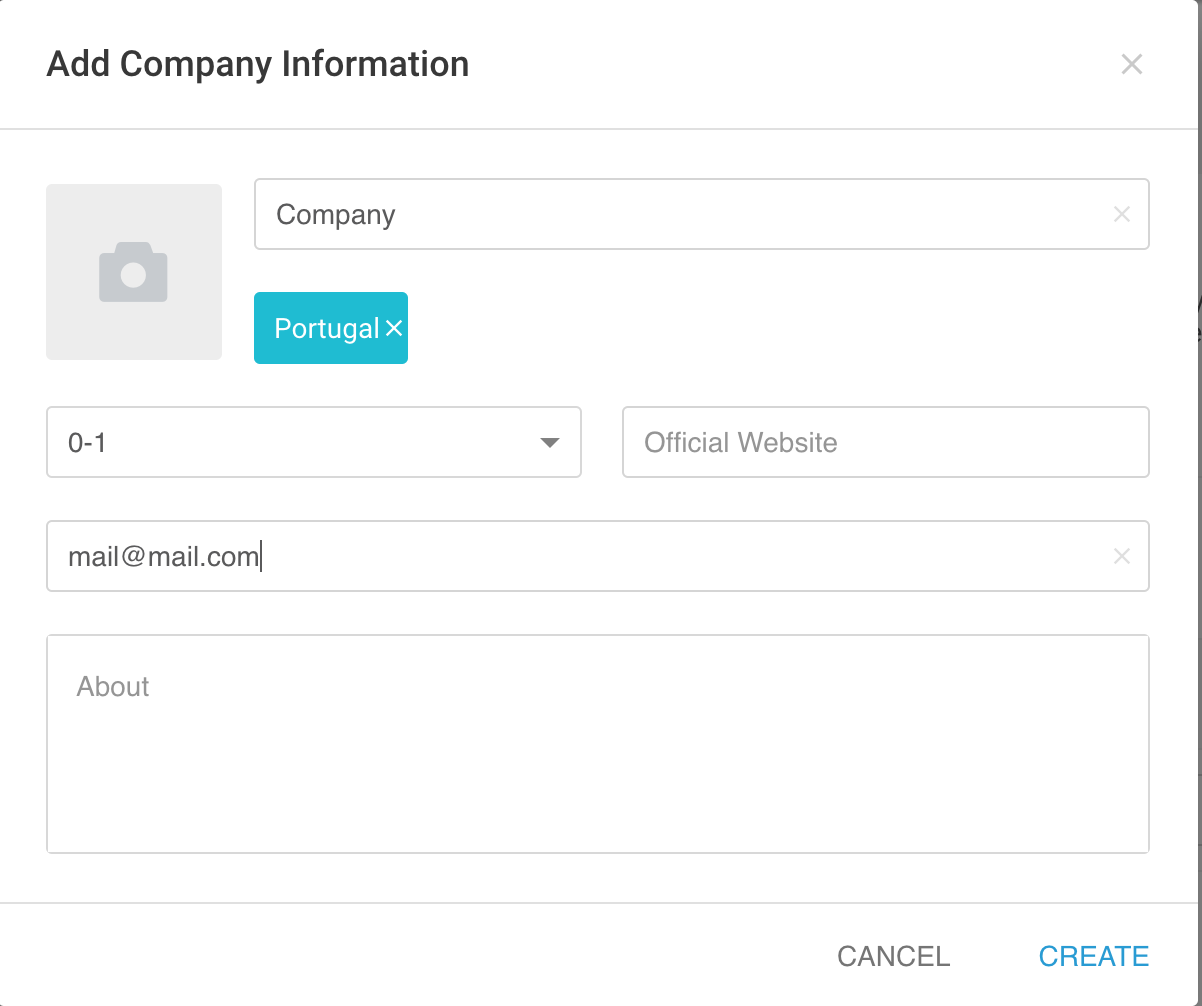The height and width of the screenshot is (1006, 1202).
Task: Clear the Company name field with its X
Action: click(1122, 214)
